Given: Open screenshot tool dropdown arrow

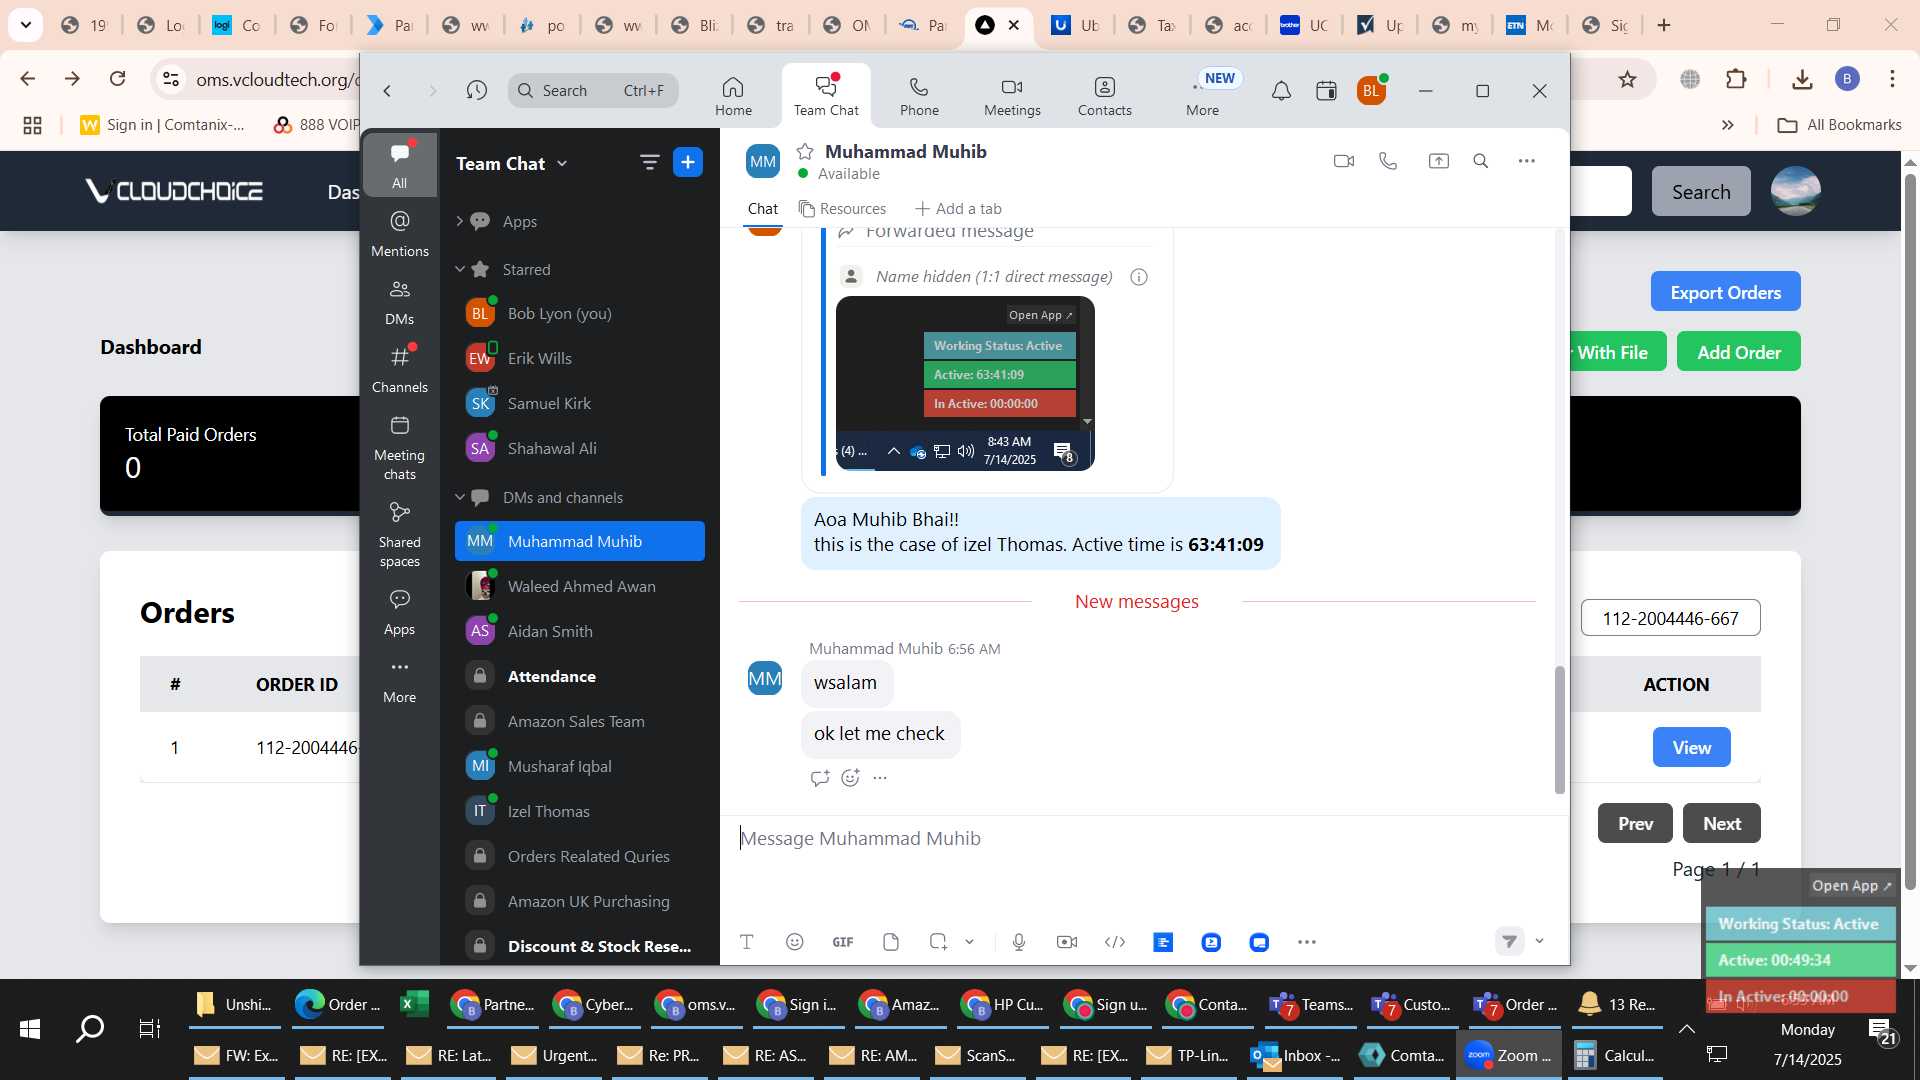Looking at the screenshot, I should click(x=969, y=942).
